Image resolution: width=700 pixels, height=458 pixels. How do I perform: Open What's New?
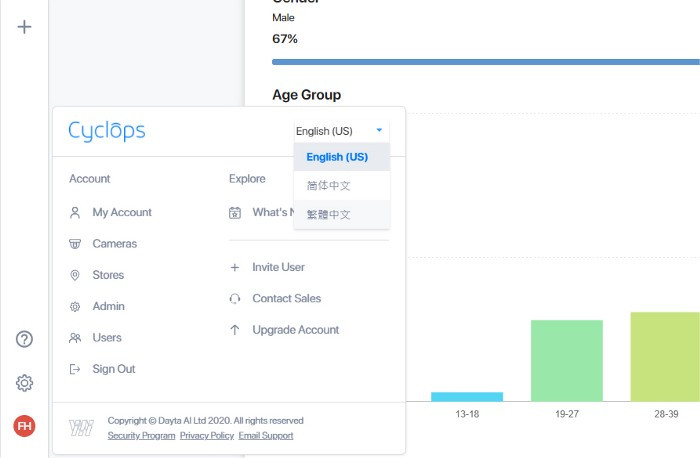273,212
